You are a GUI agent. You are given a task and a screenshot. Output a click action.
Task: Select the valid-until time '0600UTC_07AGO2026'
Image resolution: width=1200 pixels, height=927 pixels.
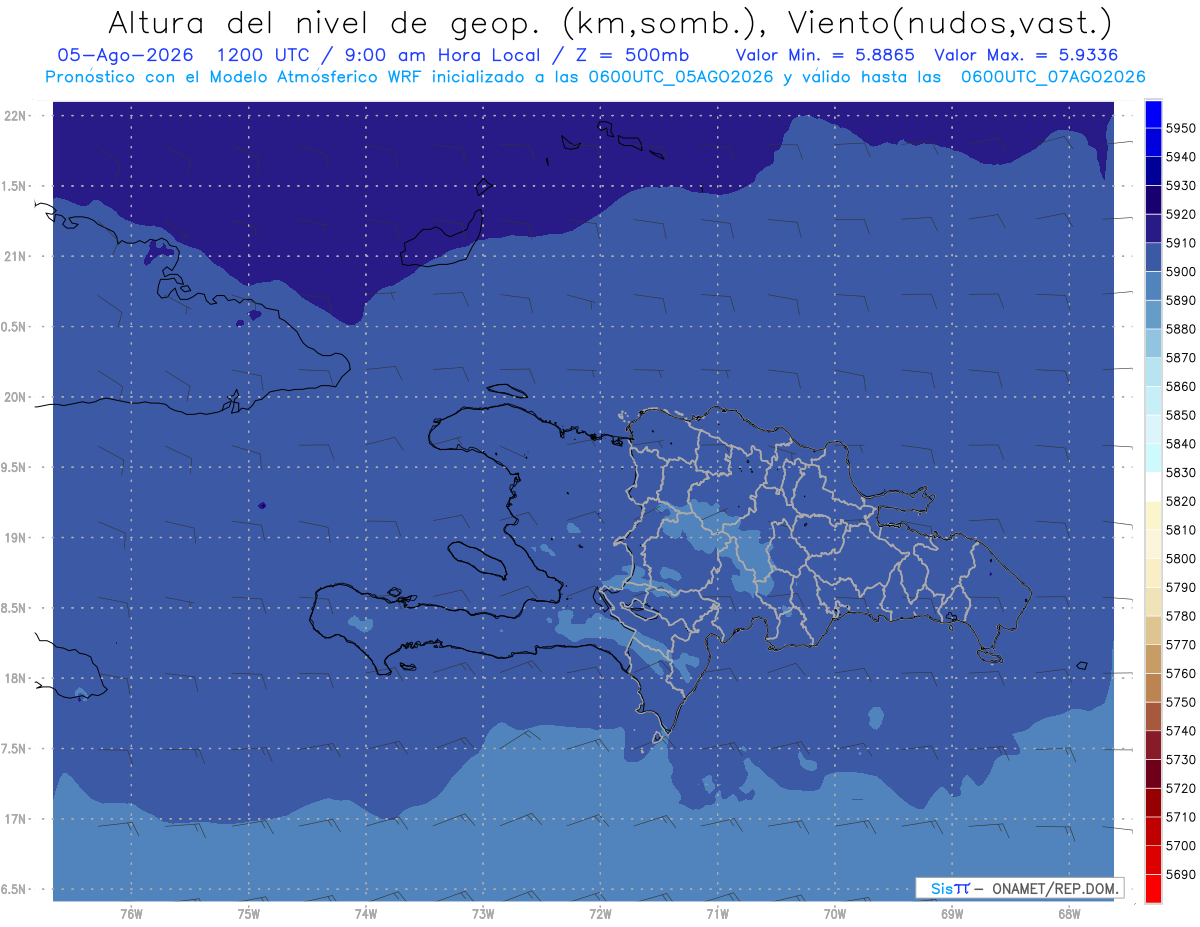point(1053,77)
